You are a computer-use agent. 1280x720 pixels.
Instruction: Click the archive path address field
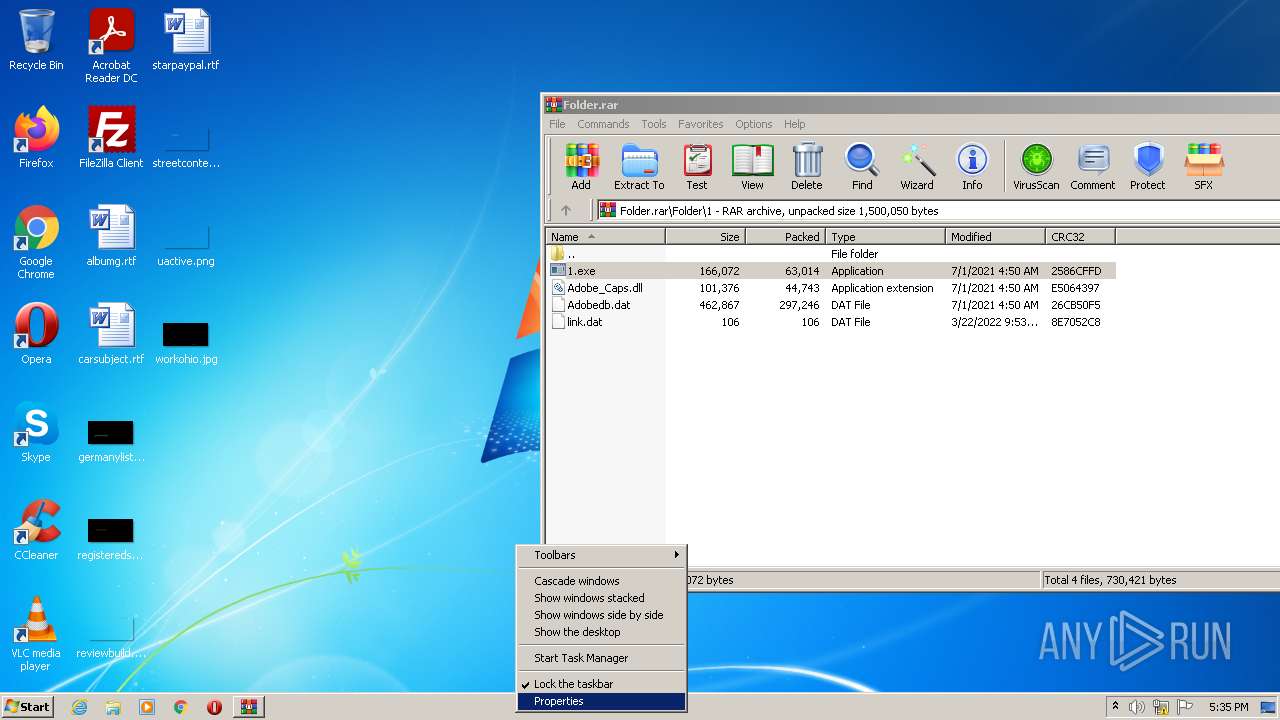coord(938,210)
